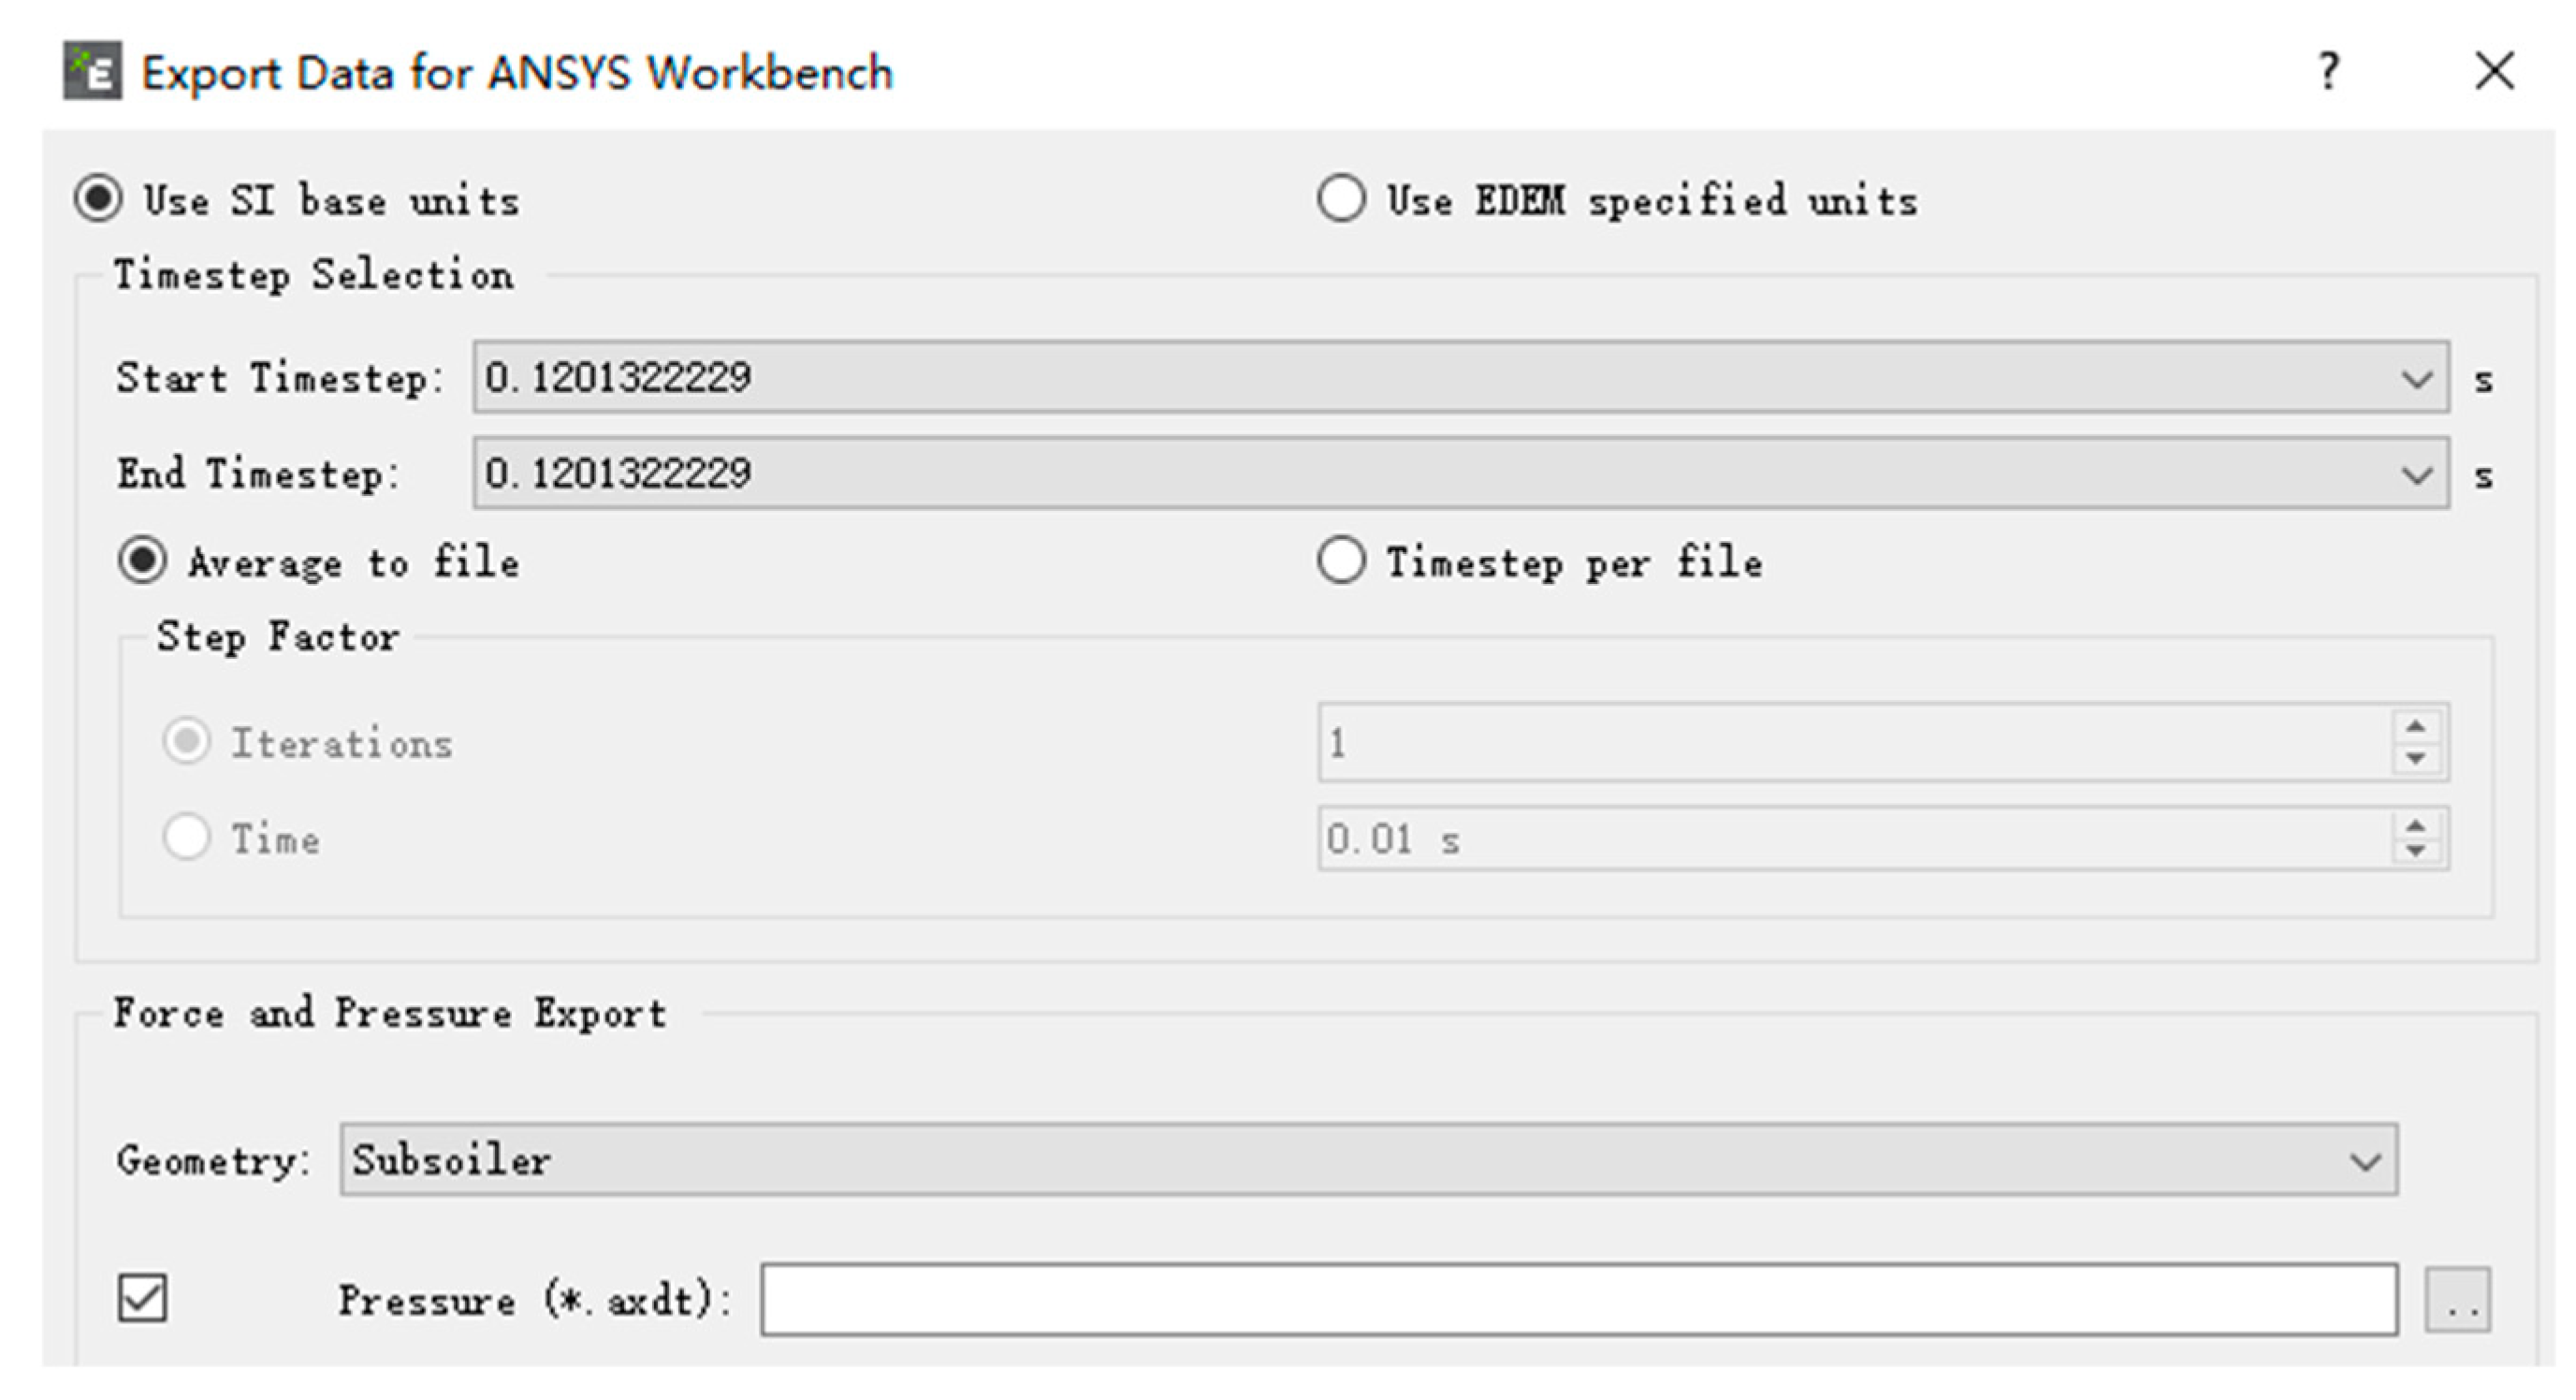Viewport: 2576px width, 1400px height.
Task: Choose Timestep per file option
Action: pos(1341,560)
